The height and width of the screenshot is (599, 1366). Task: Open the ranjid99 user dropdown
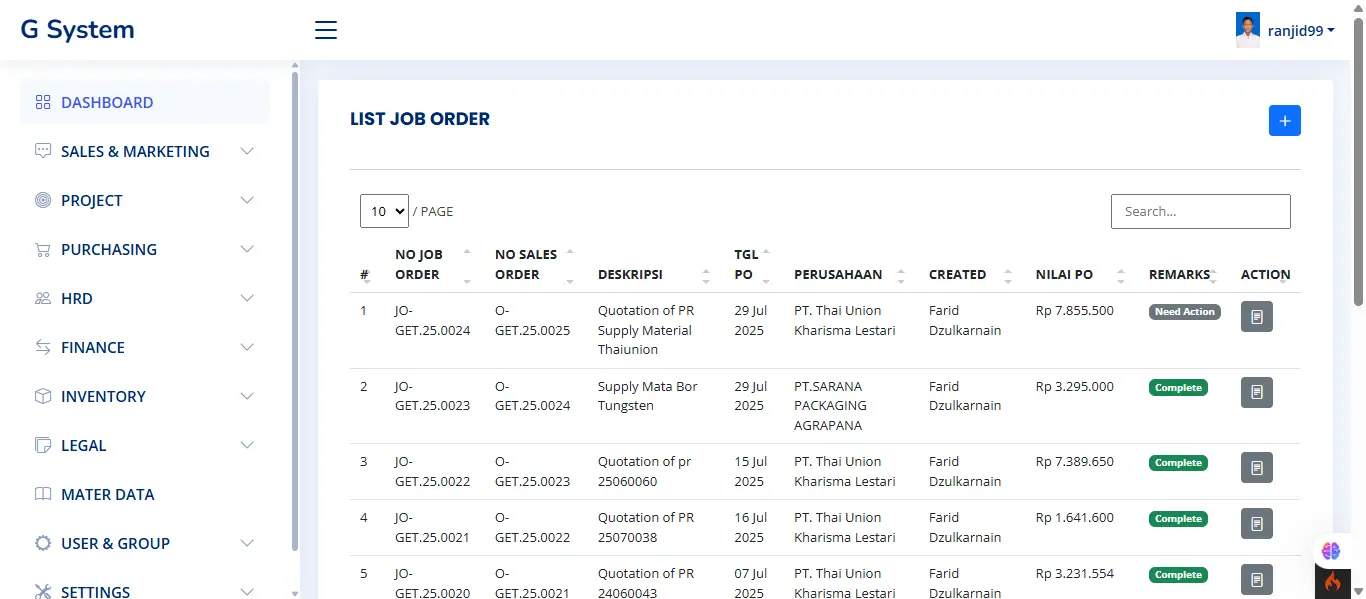coord(1301,31)
